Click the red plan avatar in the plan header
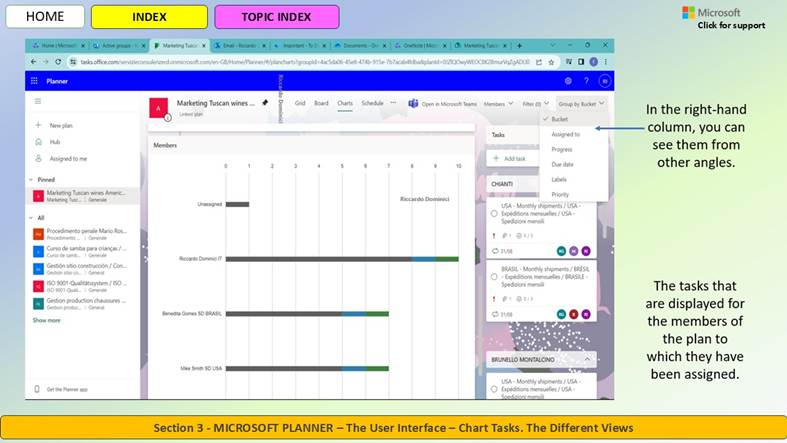 pyautogui.click(x=159, y=108)
